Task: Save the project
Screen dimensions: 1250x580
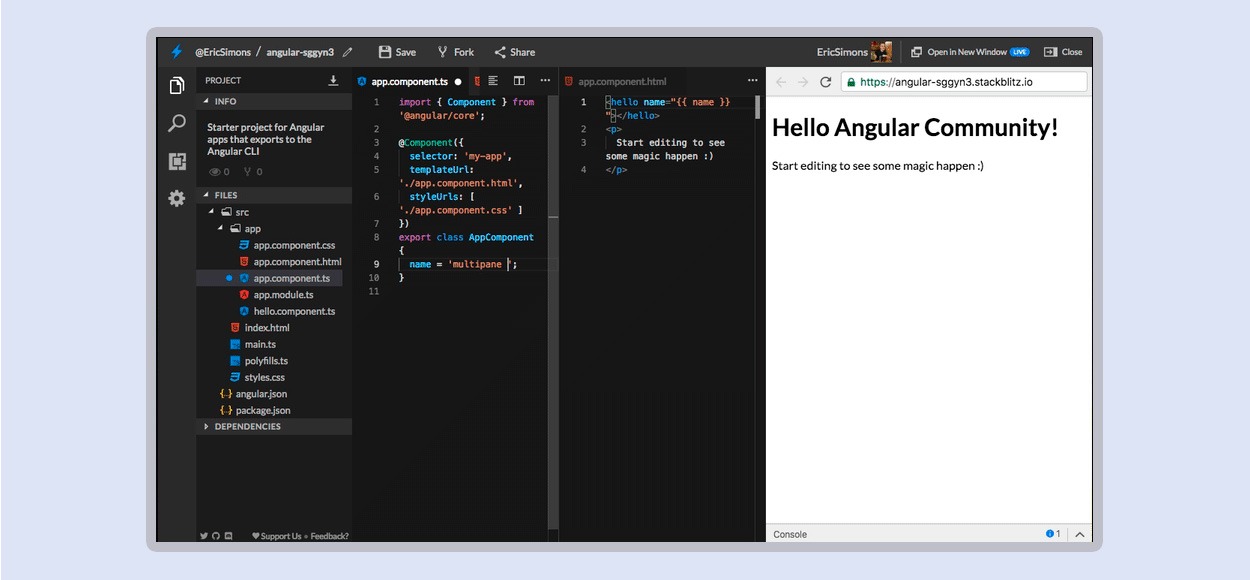Action: (x=397, y=52)
